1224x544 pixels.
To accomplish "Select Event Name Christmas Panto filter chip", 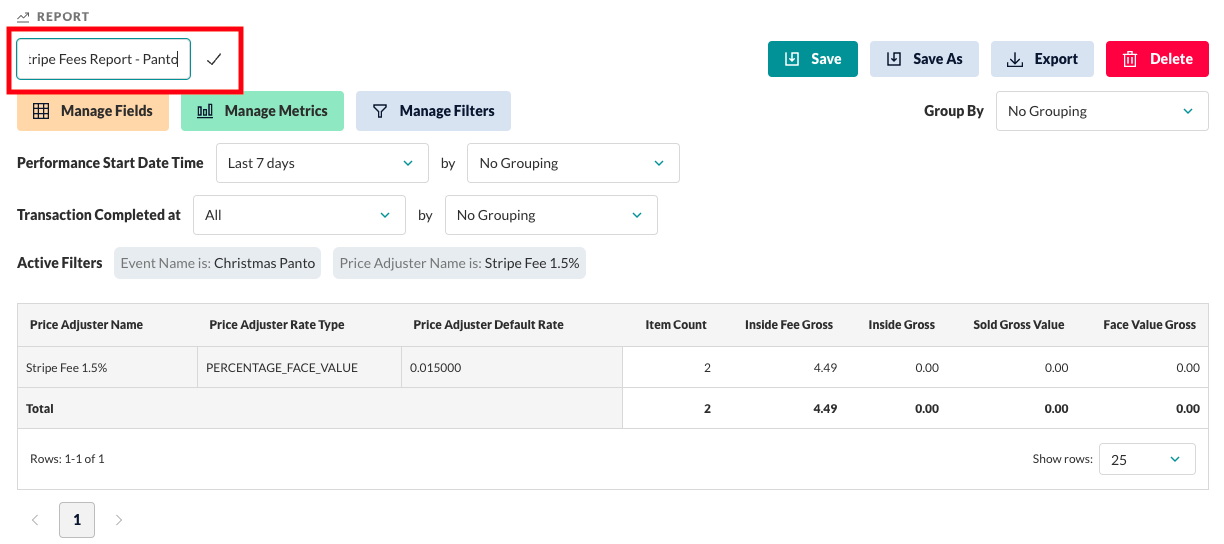I will 218,263.
